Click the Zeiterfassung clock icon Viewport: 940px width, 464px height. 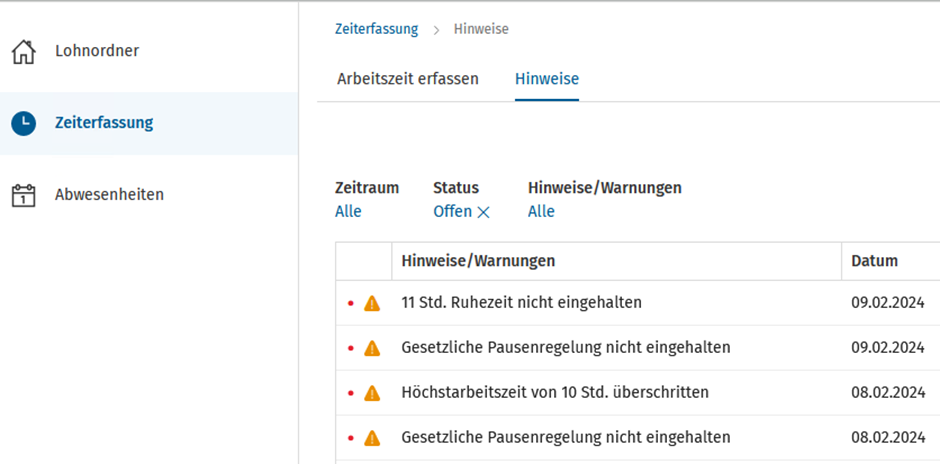pos(24,123)
